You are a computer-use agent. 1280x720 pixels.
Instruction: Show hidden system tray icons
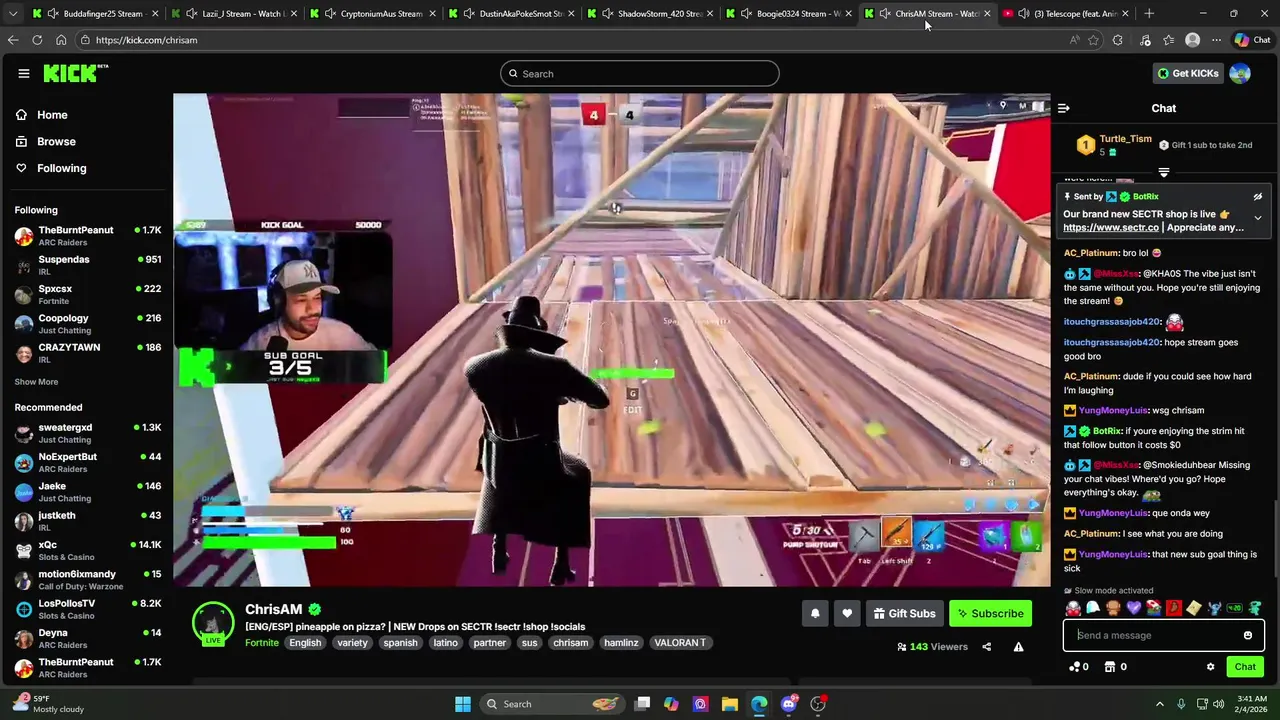[x=1160, y=704]
